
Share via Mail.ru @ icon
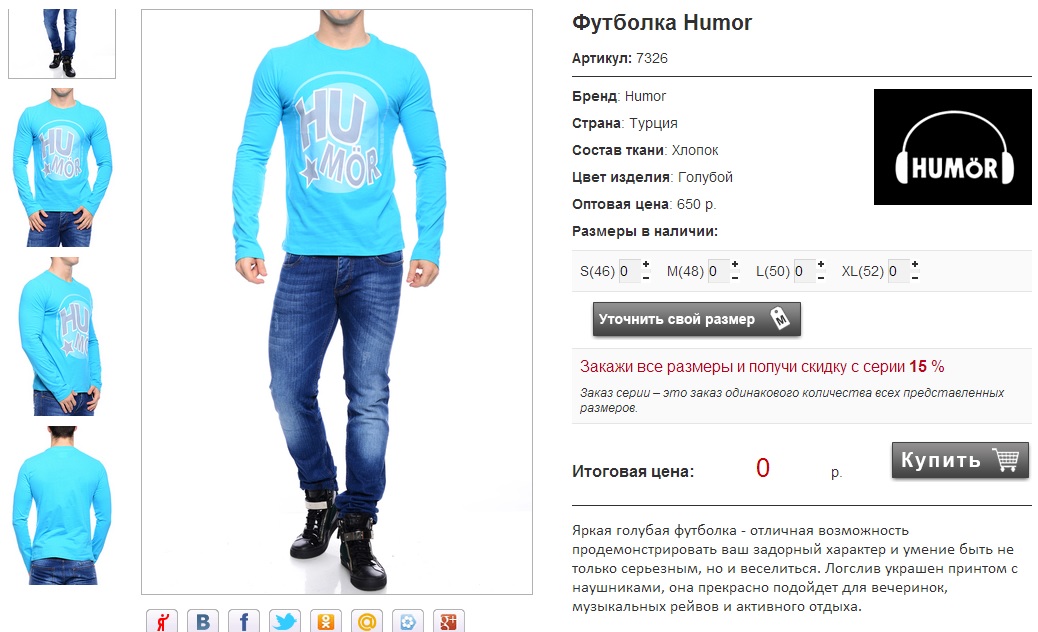367,621
